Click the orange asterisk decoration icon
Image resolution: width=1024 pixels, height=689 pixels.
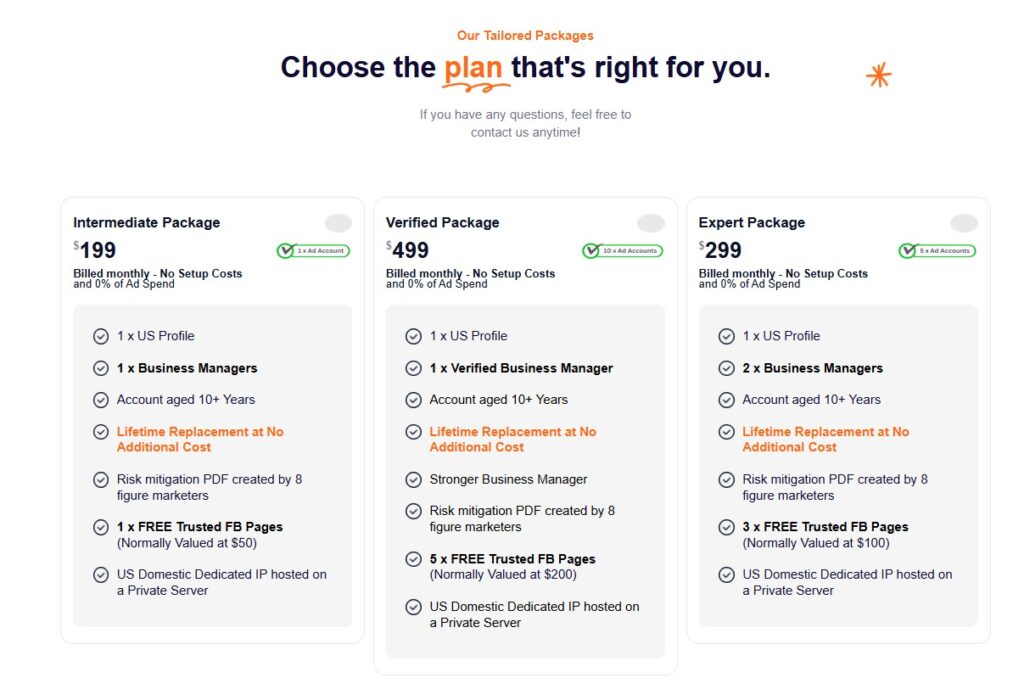[x=878, y=75]
